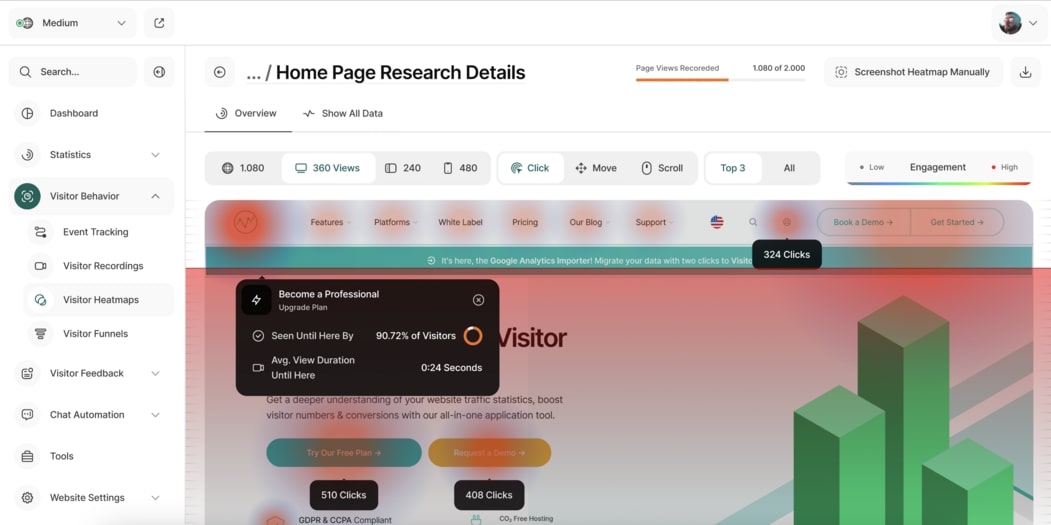The image size is (1051, 525).
Task: Open Features menu in heatmap preview
Action: pyautogui.click(x=330, y=223)
